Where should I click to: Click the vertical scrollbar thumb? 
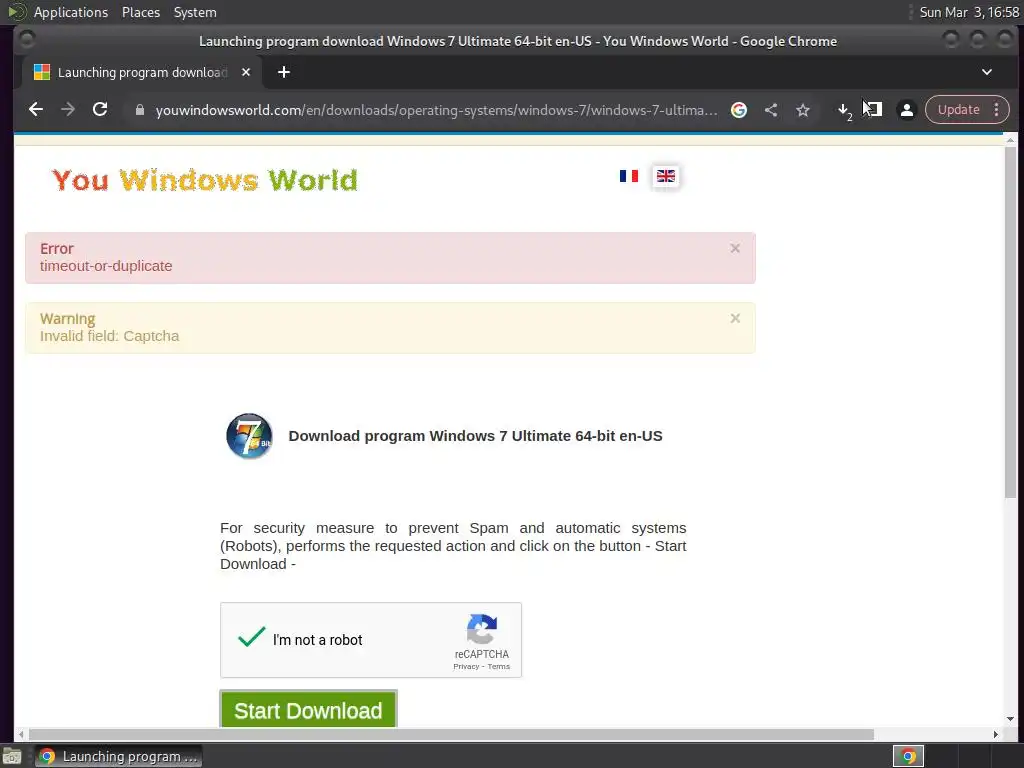click(1010, 323)
